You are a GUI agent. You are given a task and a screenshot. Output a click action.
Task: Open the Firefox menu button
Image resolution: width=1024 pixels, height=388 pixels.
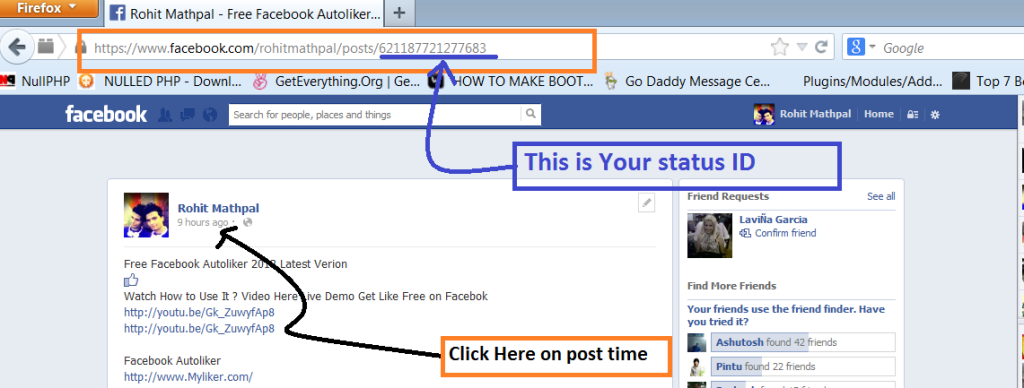48,8
